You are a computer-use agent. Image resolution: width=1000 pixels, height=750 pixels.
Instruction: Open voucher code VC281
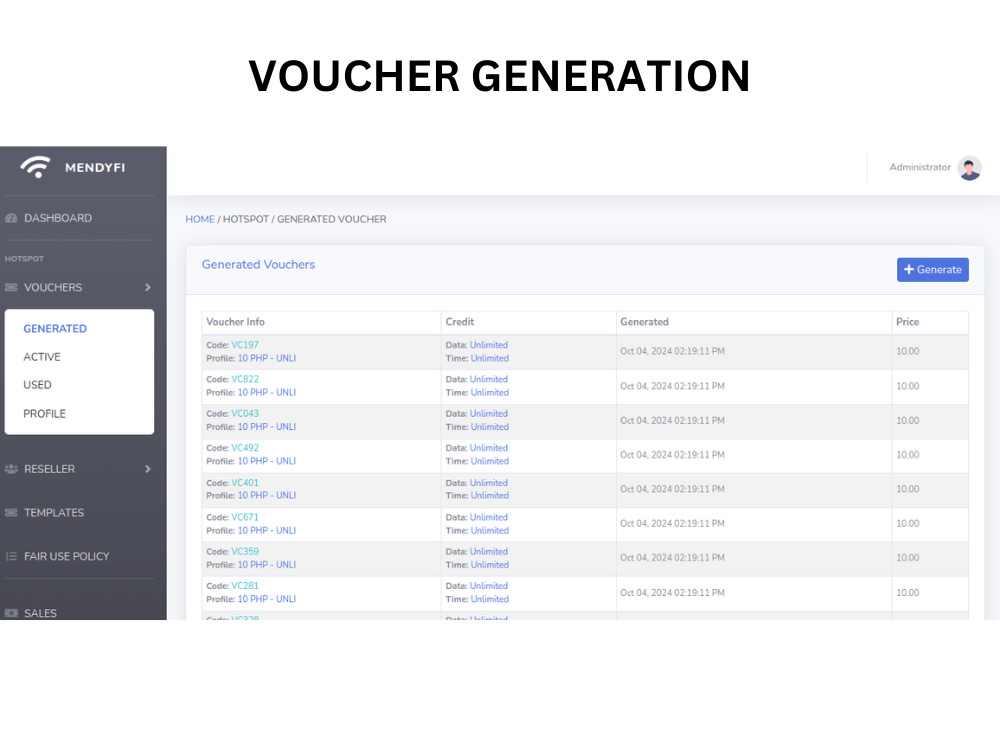245,586
